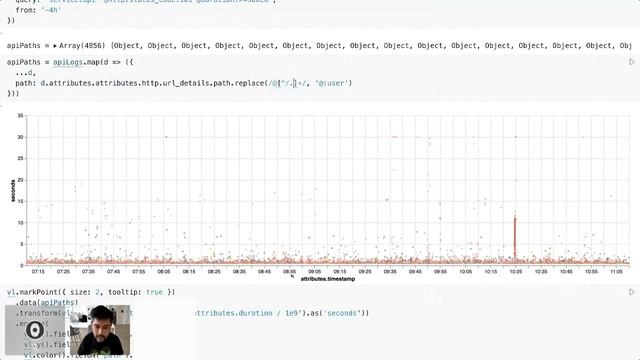
Task: Click the 08:55 x-axis tick label
Action: pos(289,271)
